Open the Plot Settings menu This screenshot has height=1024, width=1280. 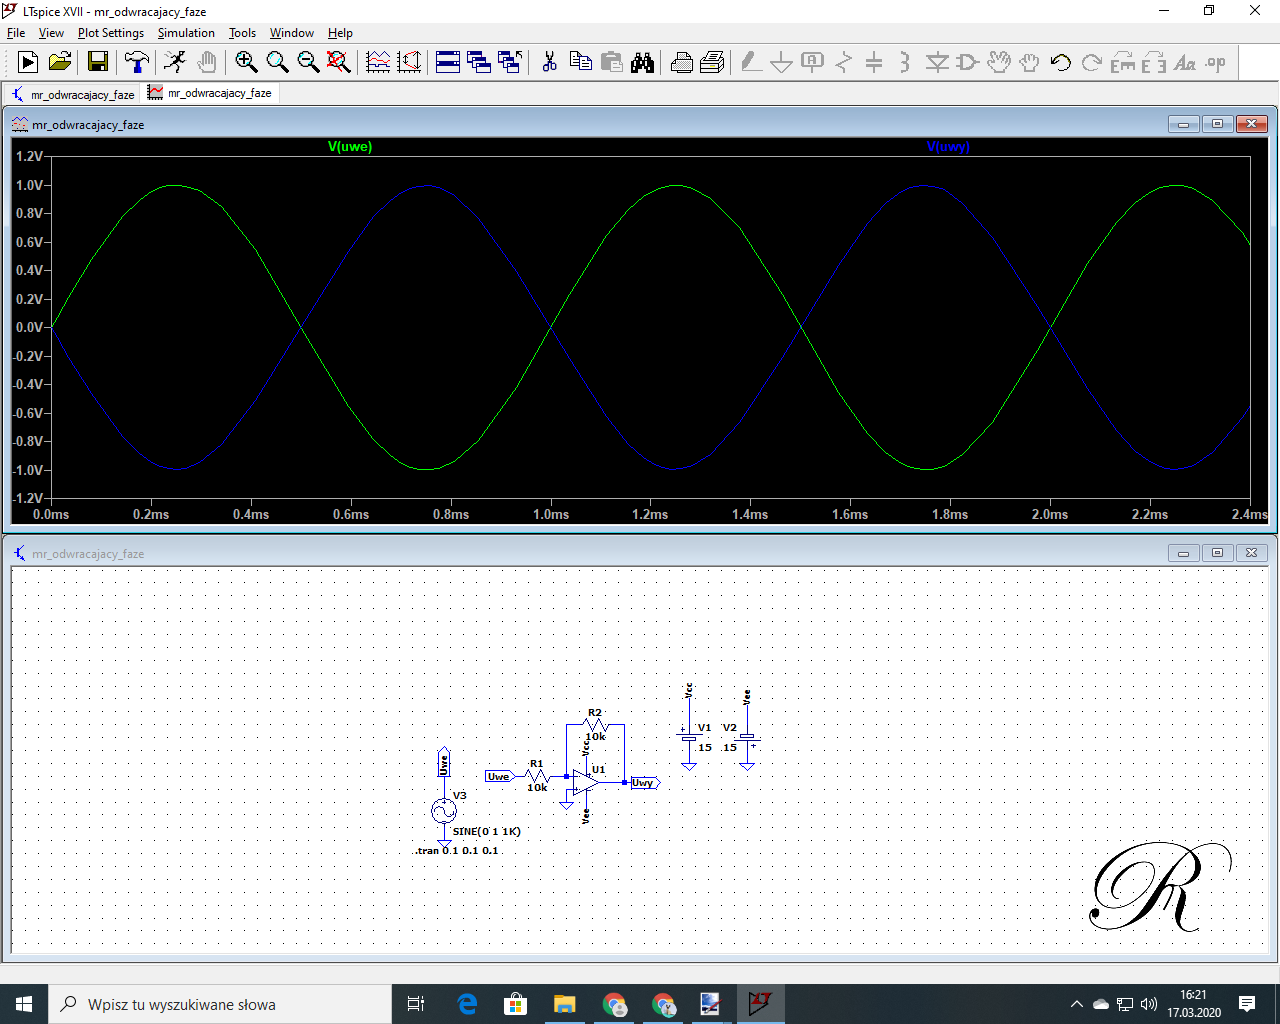111,33
